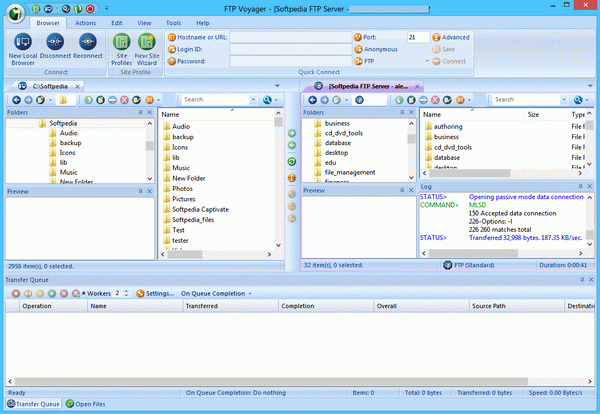Viewport: 600px width, 414px height.
Task: Click the Disconnect icon in ribbon
Action: (55, 42)
